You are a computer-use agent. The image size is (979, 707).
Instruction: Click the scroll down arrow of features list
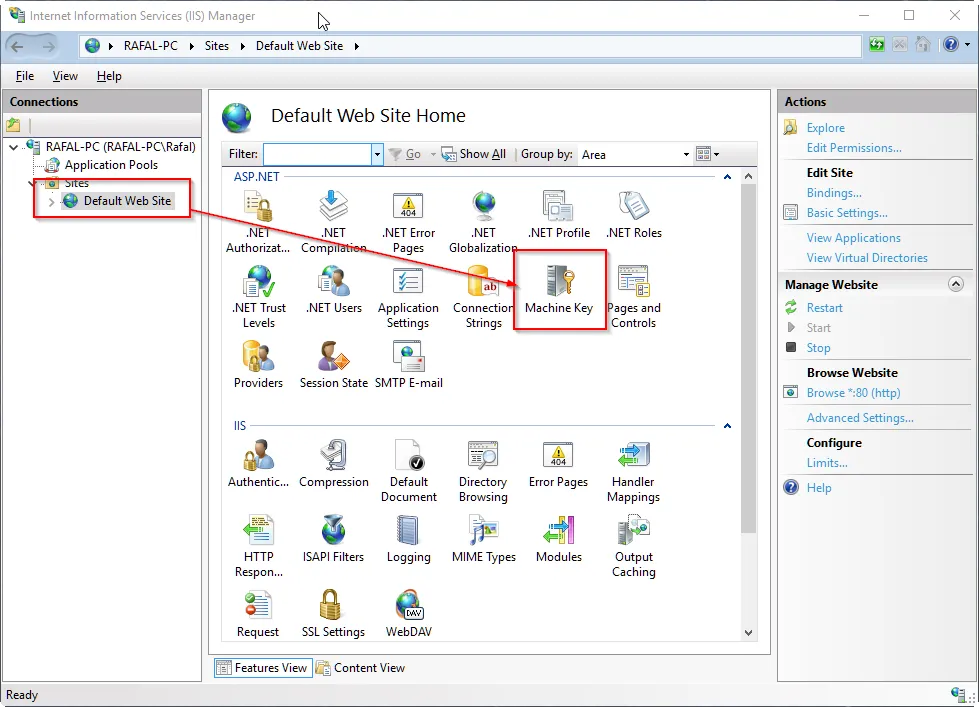[748, 633]
